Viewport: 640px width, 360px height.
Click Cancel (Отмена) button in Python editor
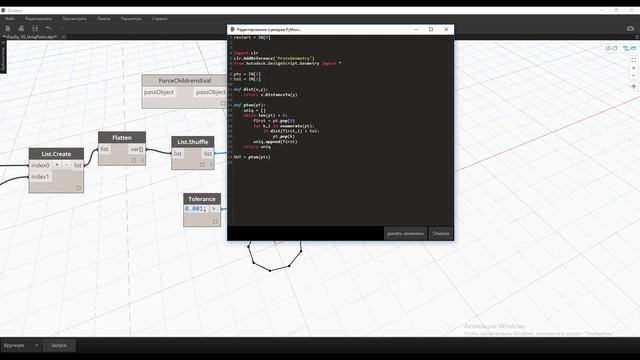pyautogui.click(x=441, y=233)
